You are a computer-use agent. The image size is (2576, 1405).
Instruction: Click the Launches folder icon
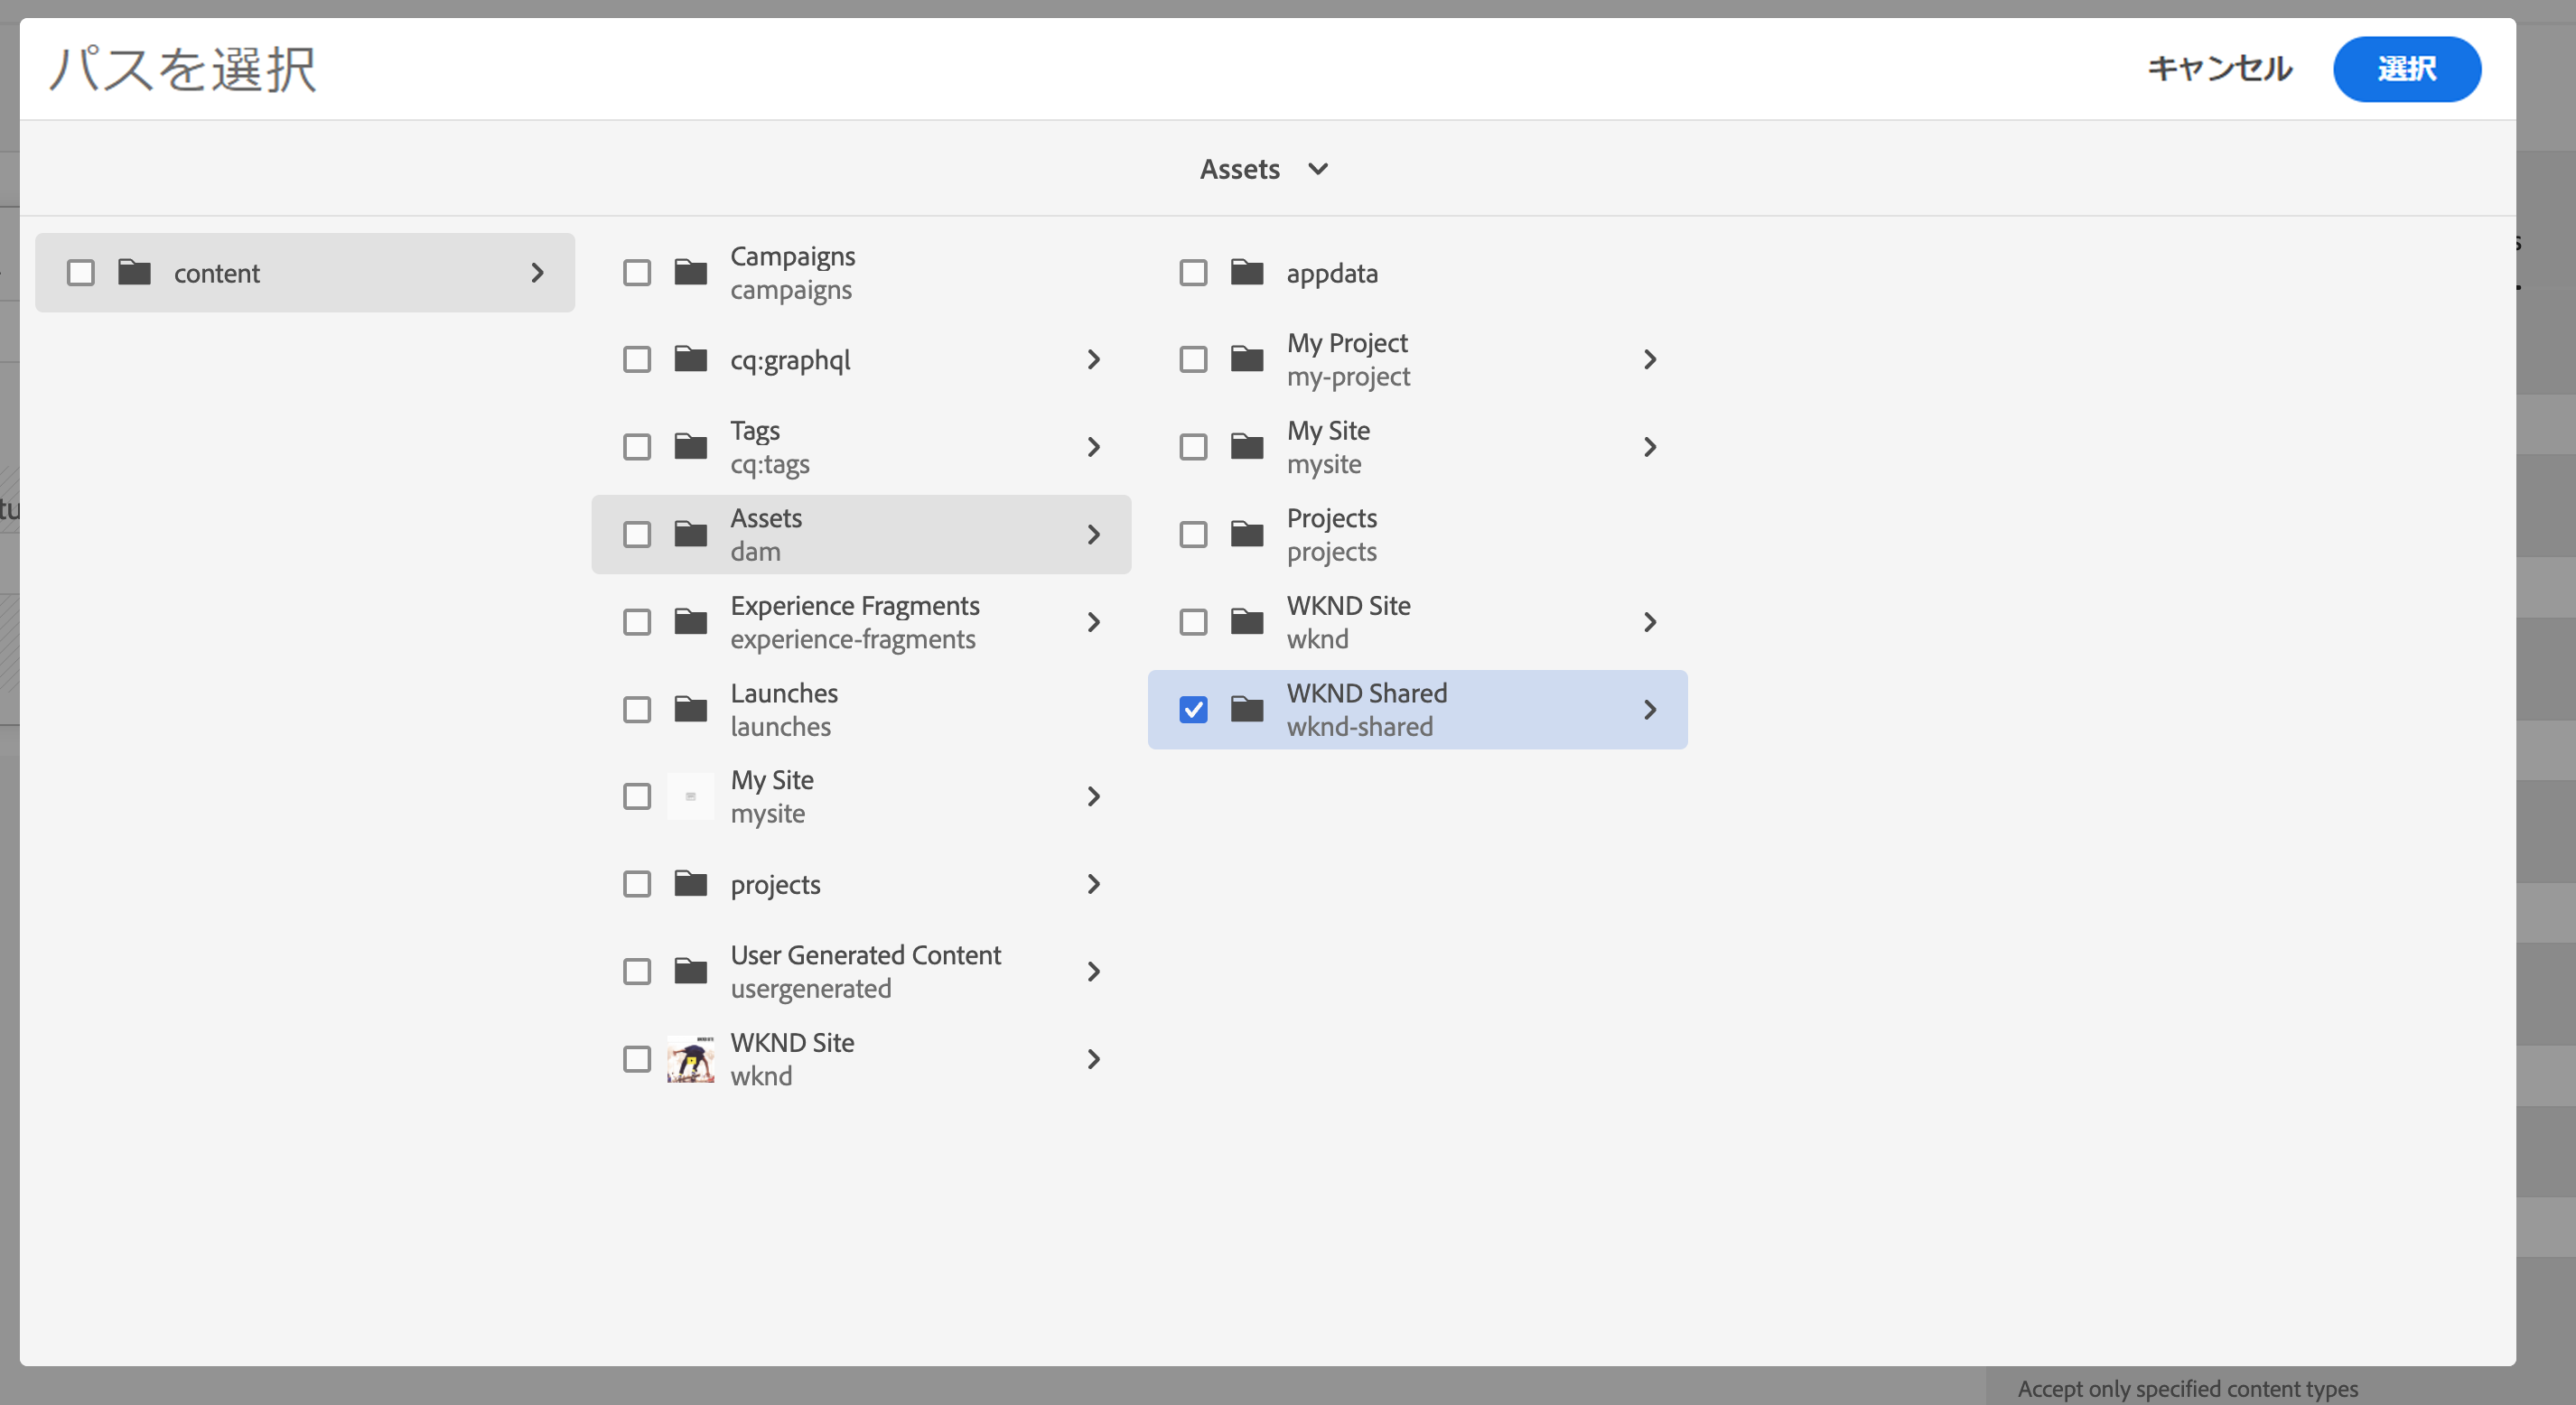pyautogui.click(x=690, y=709)
